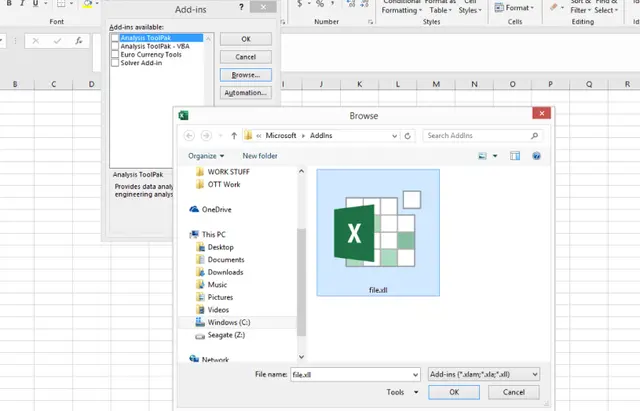Go back in the Browse dialog
640x411 pixels.
point(189,136)
